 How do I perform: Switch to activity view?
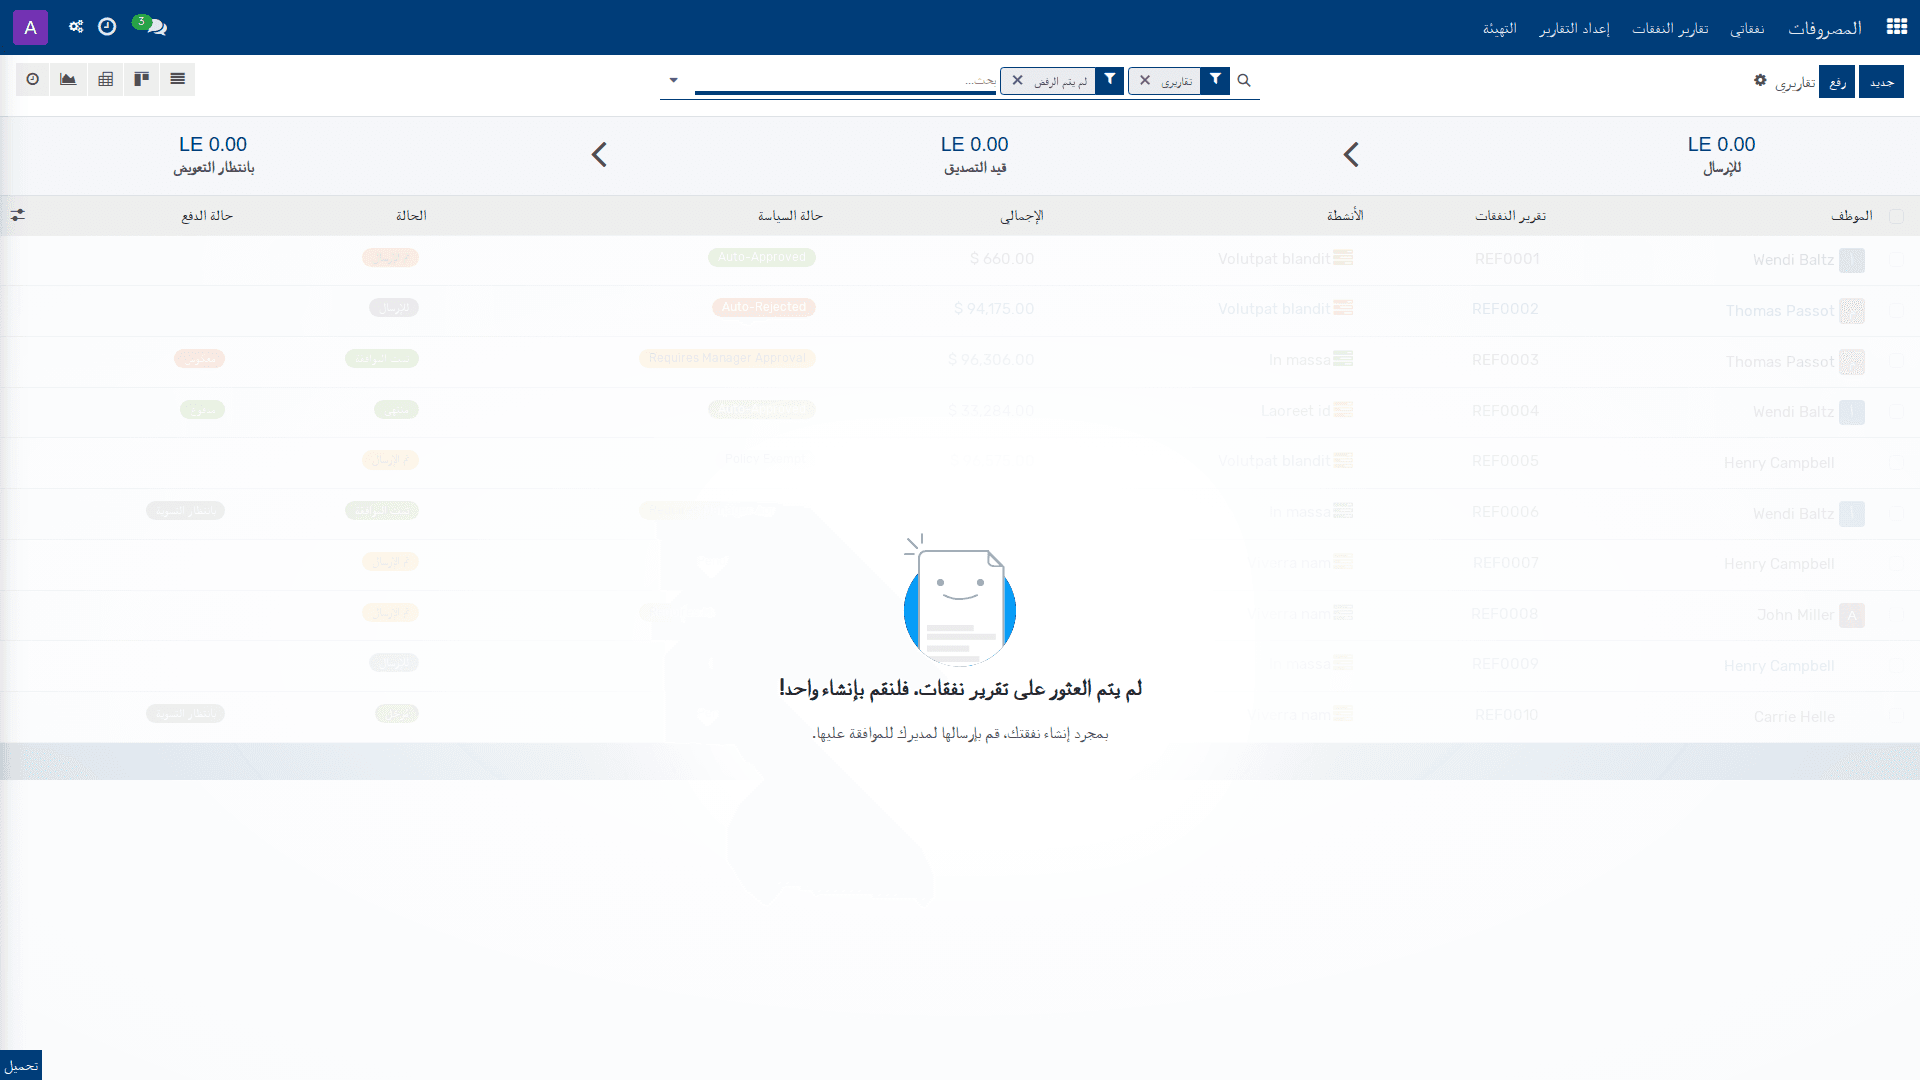point(33,79)
